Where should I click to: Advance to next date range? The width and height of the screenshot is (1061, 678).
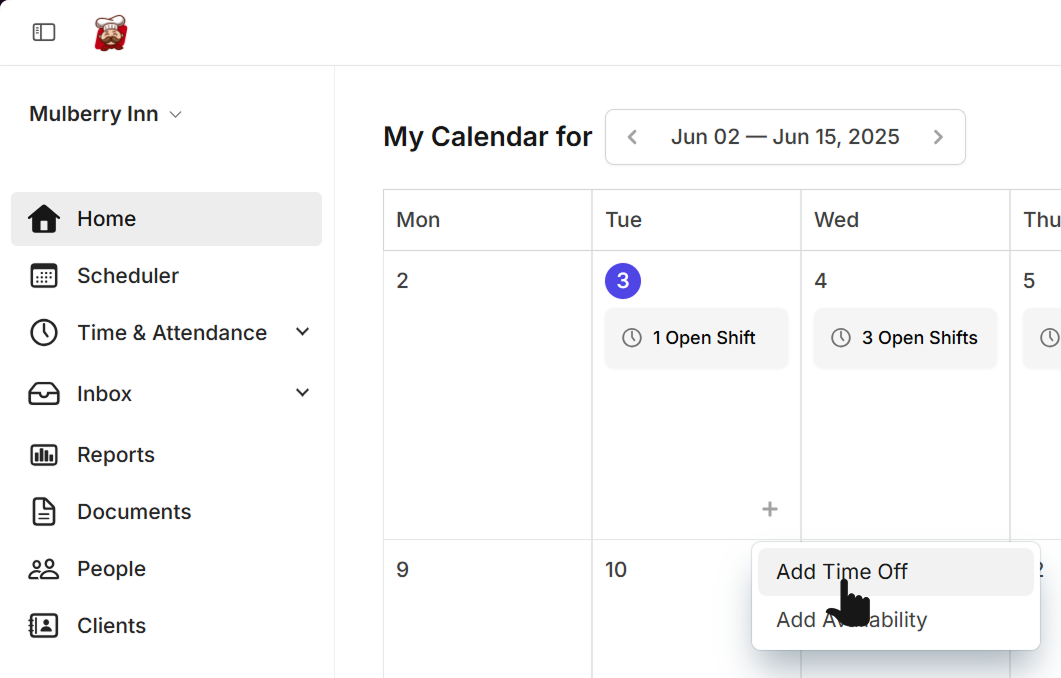click(938, 137)
